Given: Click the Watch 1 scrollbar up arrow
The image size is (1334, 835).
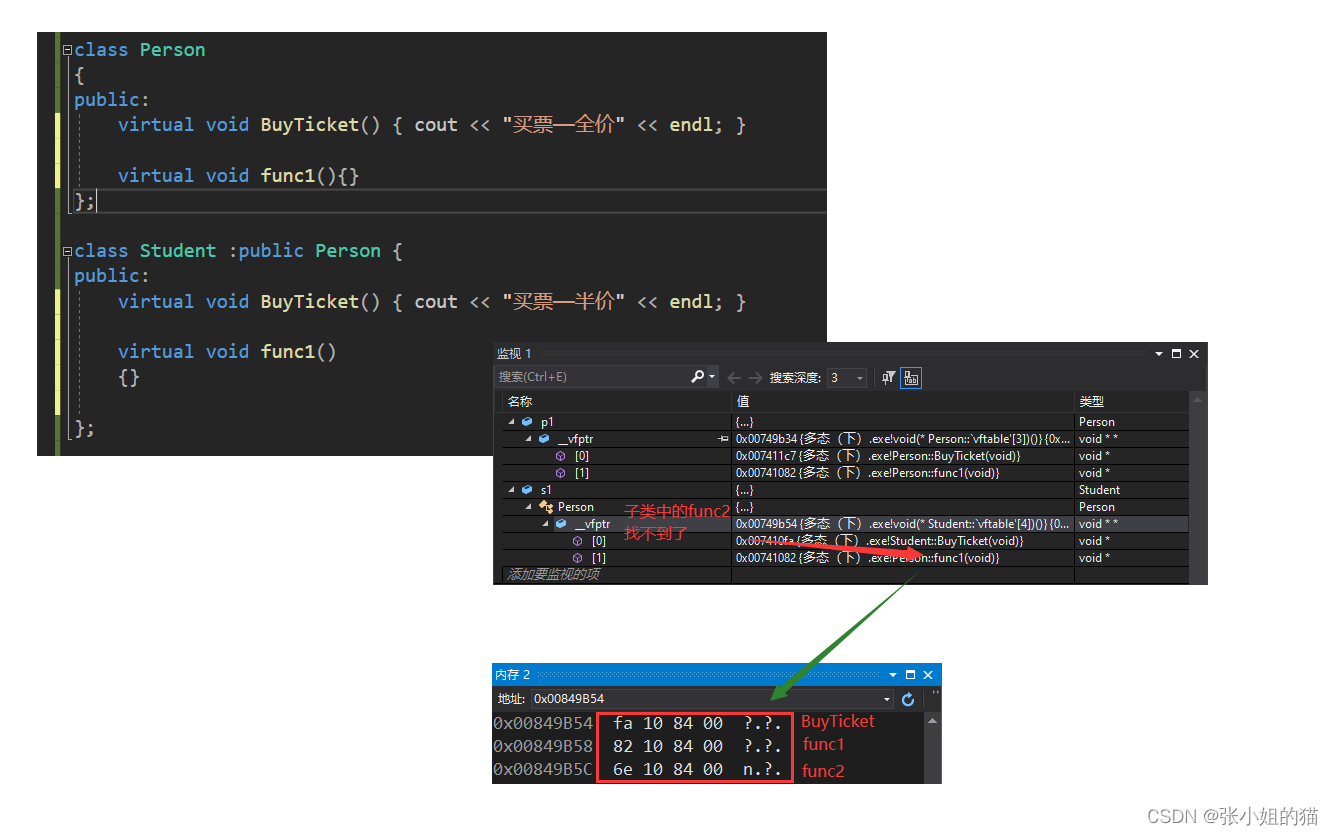Looking at the screenshot, I should 1197,400.
